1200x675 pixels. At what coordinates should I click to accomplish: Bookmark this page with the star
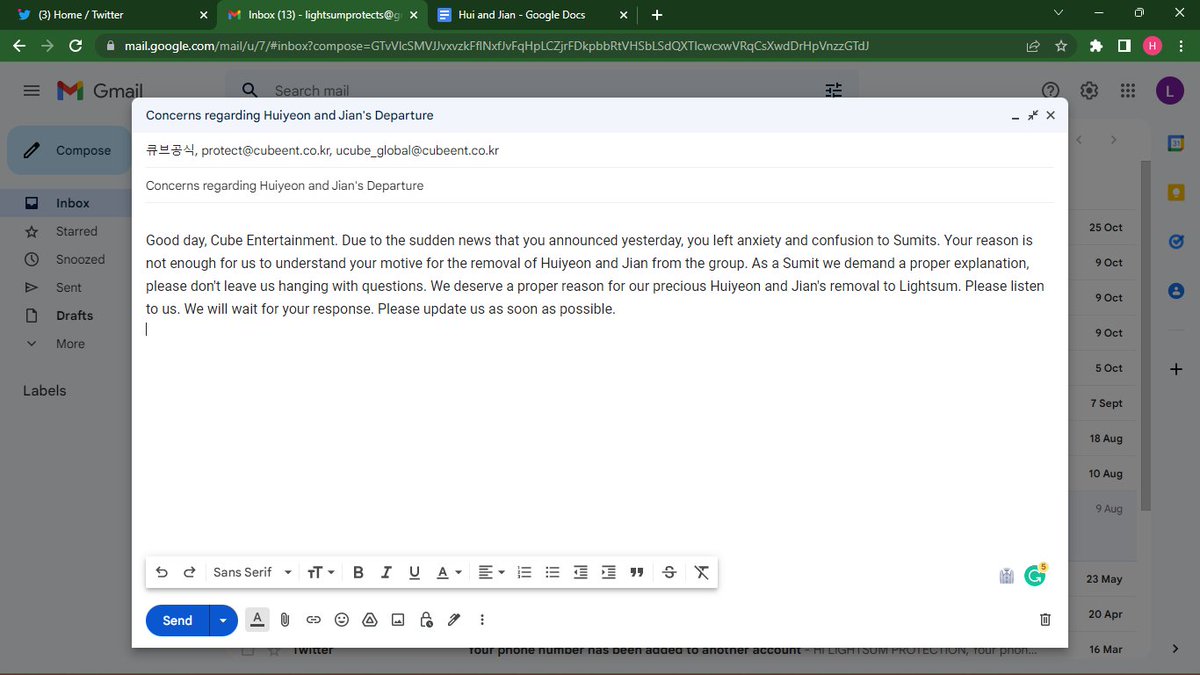point(1061,46)
